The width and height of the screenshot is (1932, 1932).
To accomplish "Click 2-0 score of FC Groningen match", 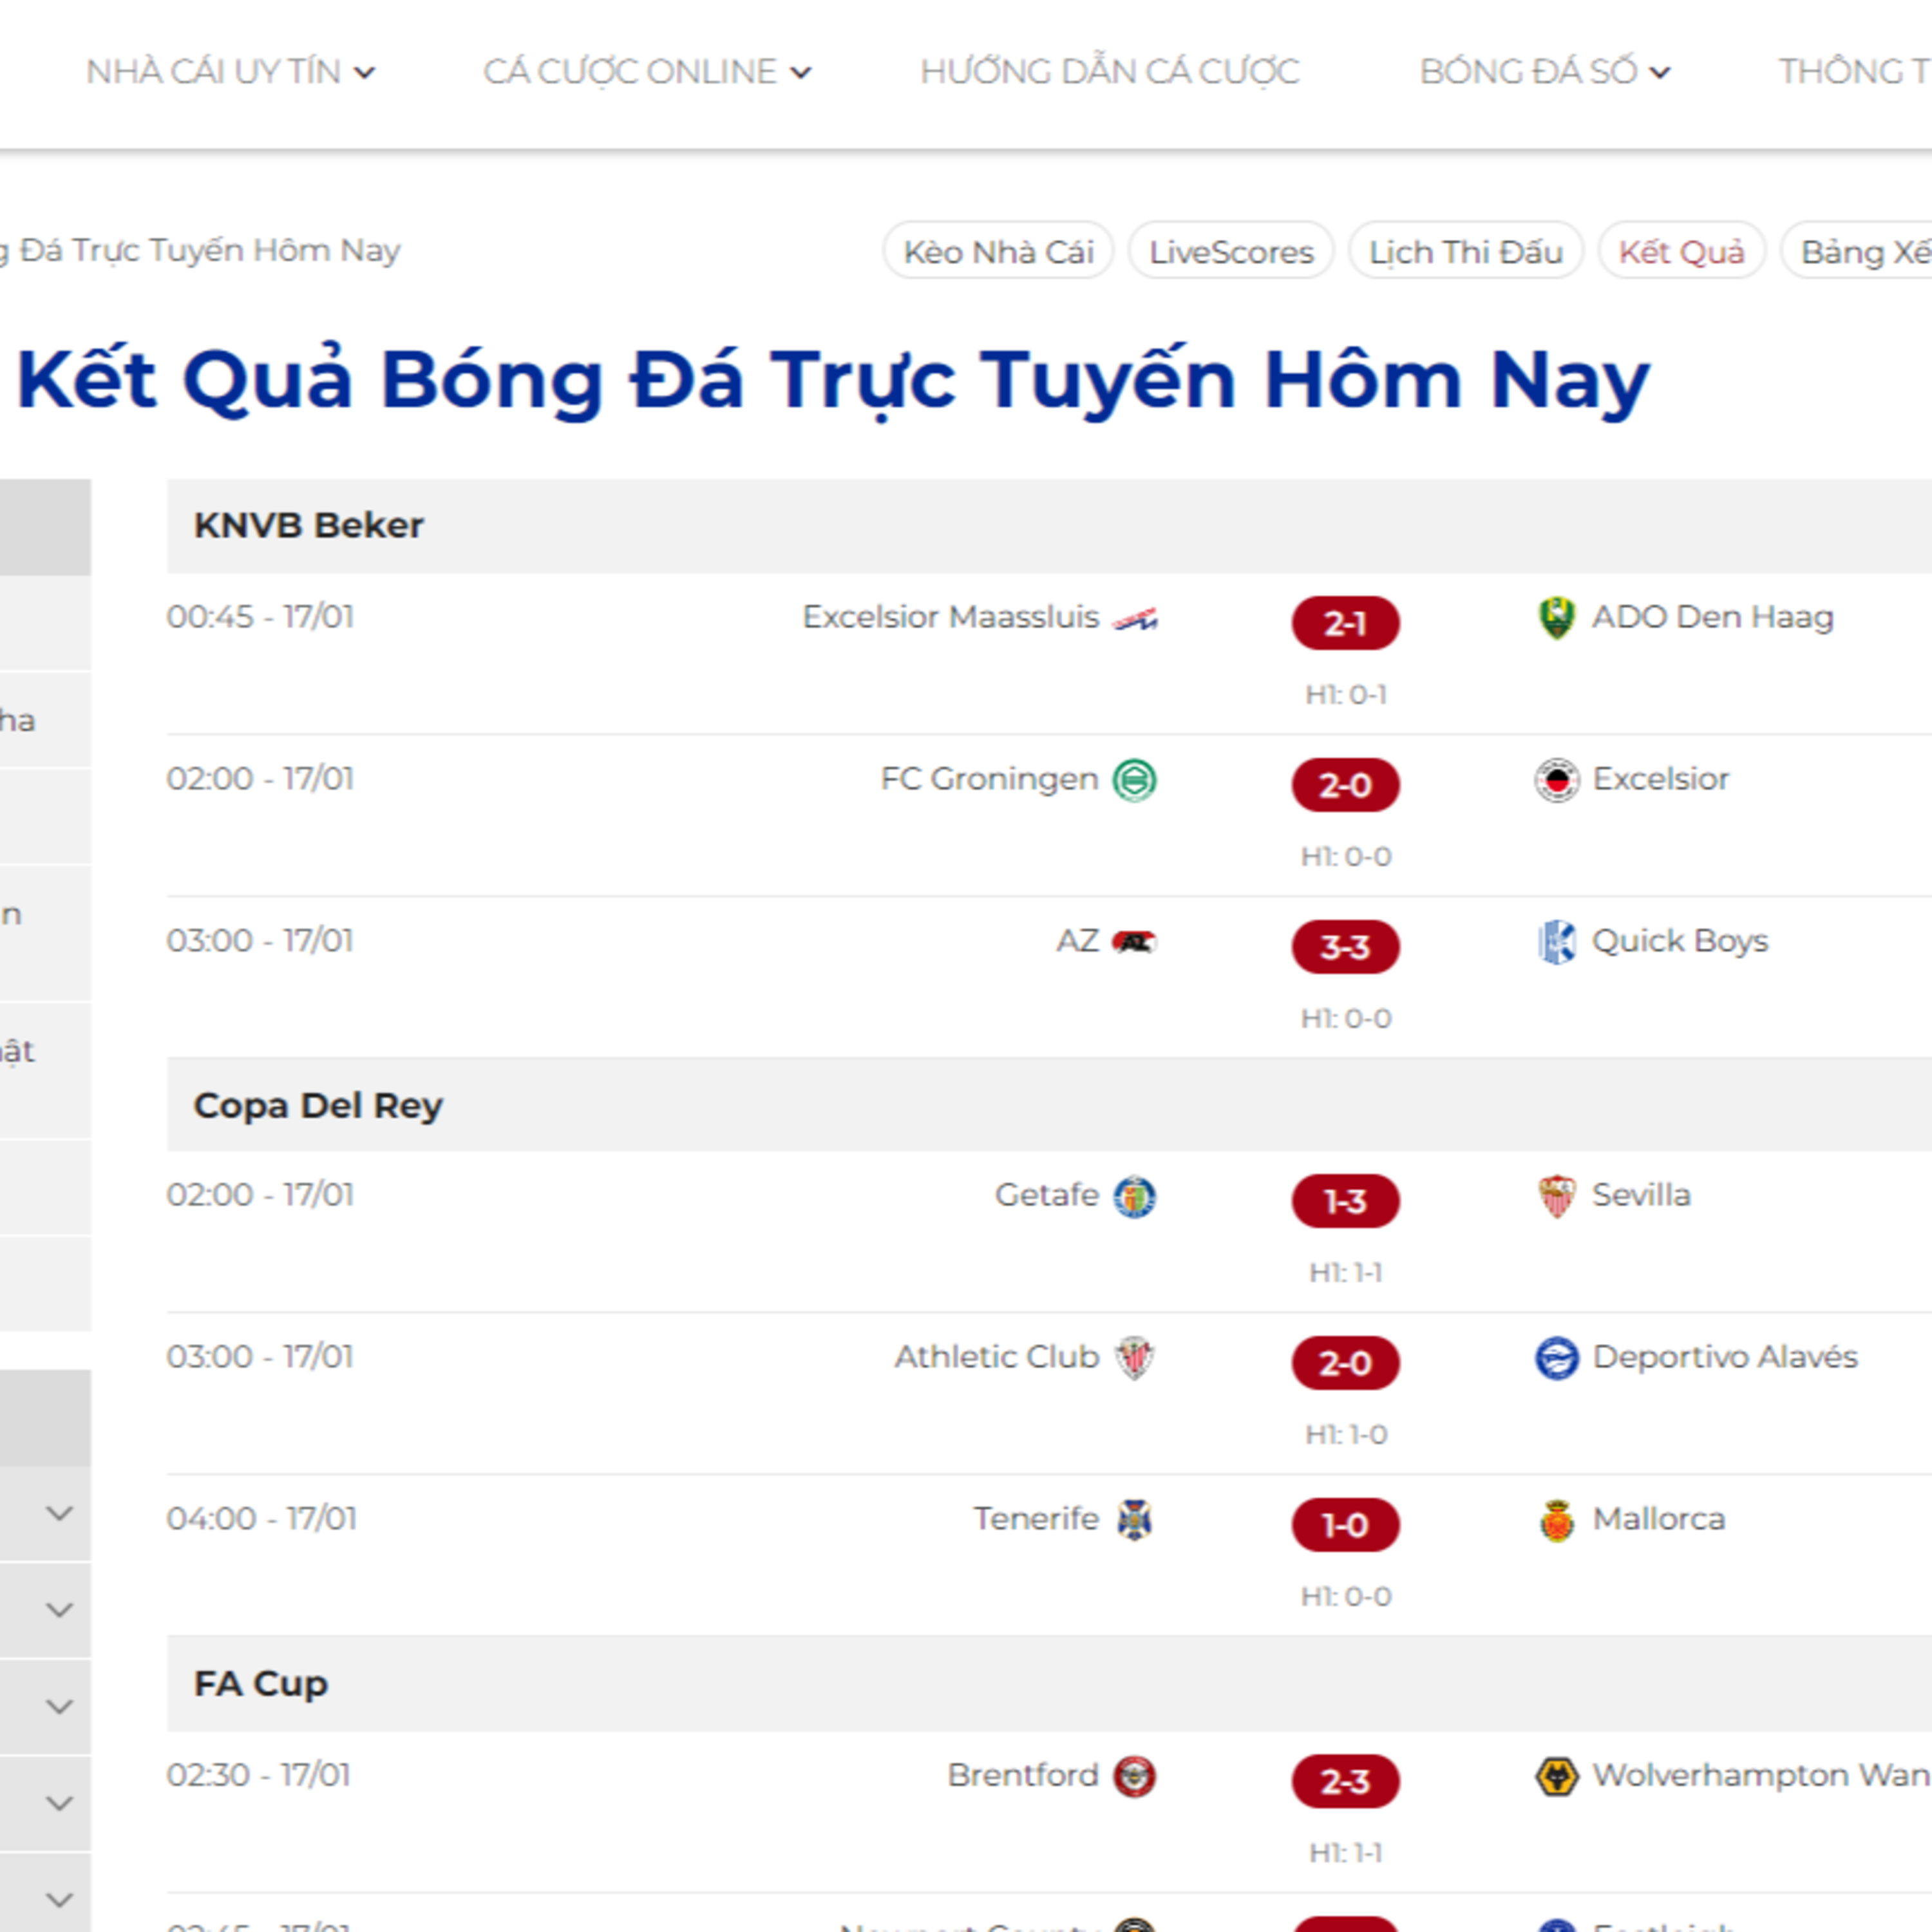I will pyautogui.click(x=1345, y=785).
